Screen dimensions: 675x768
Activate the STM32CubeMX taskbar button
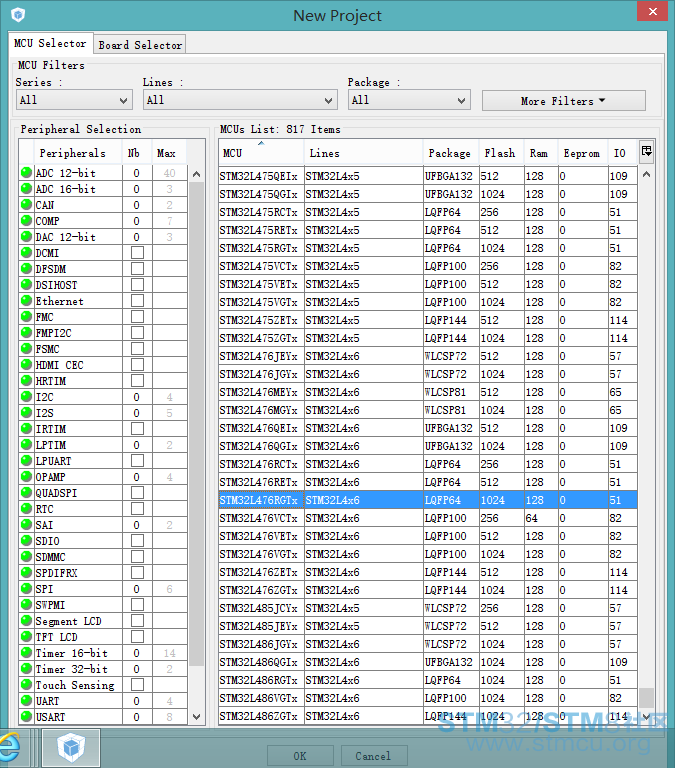click(x=71, y=747)
